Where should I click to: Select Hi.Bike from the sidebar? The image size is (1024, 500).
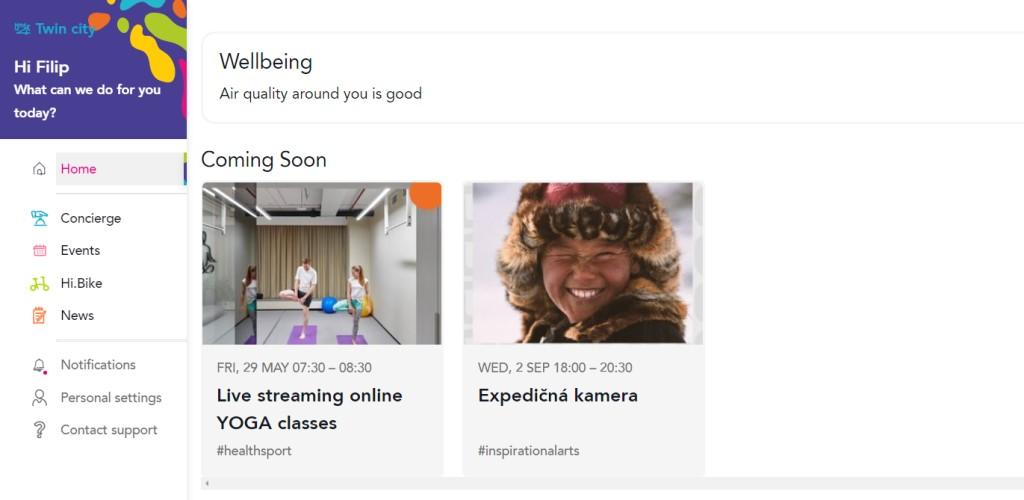pos(82,283)
